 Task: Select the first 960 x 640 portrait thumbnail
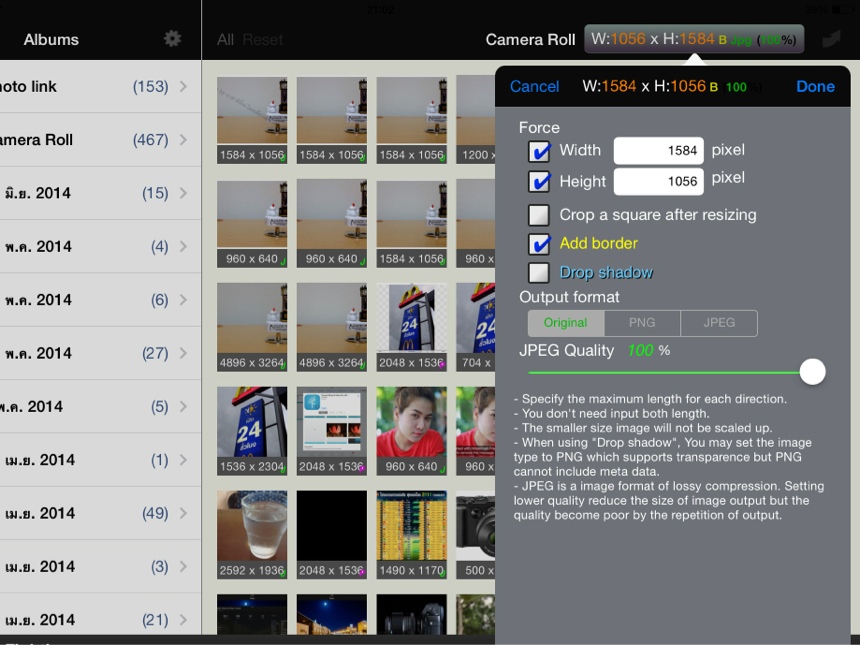[411, 431]
